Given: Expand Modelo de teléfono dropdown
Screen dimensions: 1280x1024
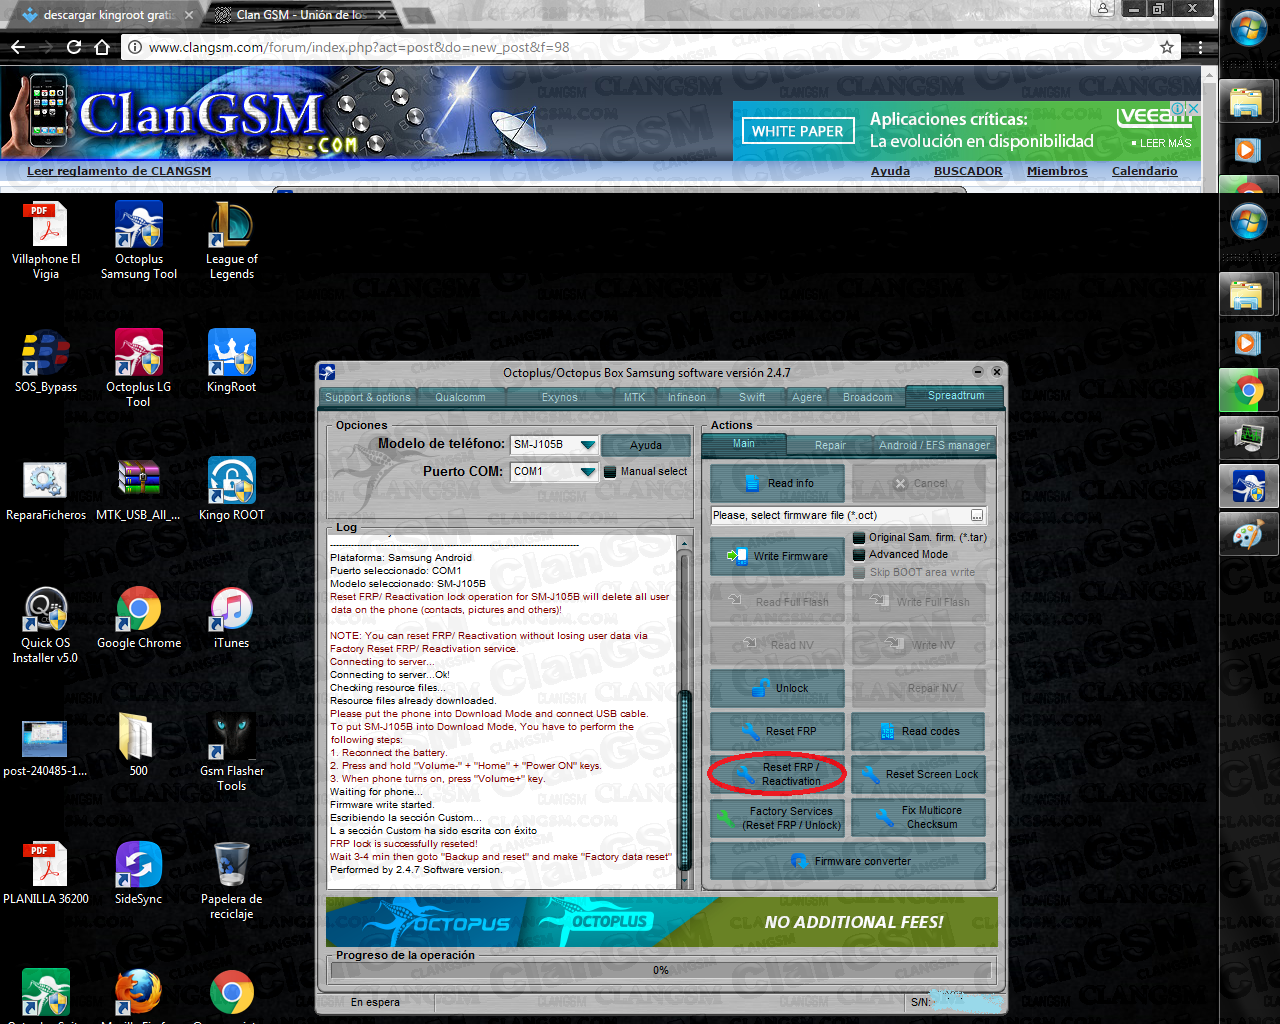Looking at the screenshot, I should click(588, 445).
